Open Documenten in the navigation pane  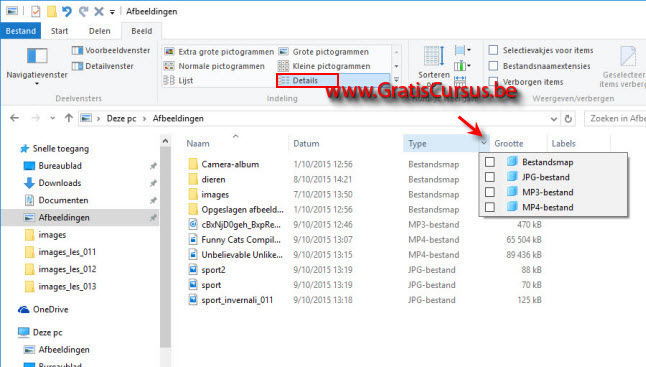point(63,200)
